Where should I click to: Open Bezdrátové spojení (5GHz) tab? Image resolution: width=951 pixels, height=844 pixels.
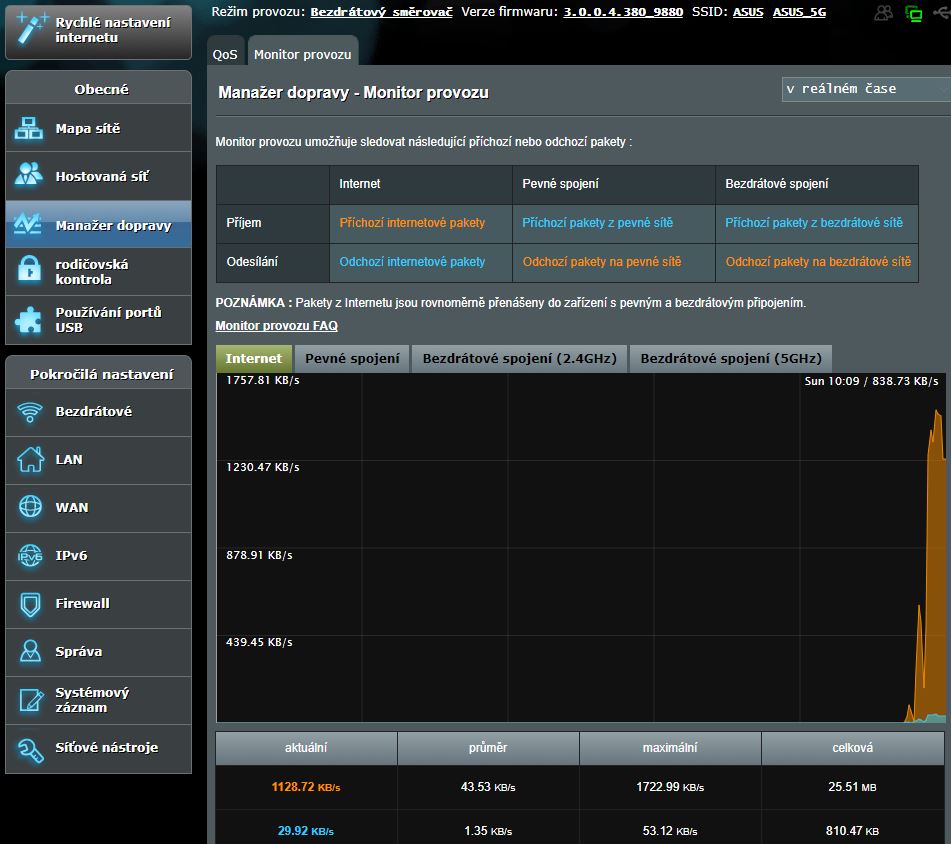pyautogui.click(x=731, y=358)
